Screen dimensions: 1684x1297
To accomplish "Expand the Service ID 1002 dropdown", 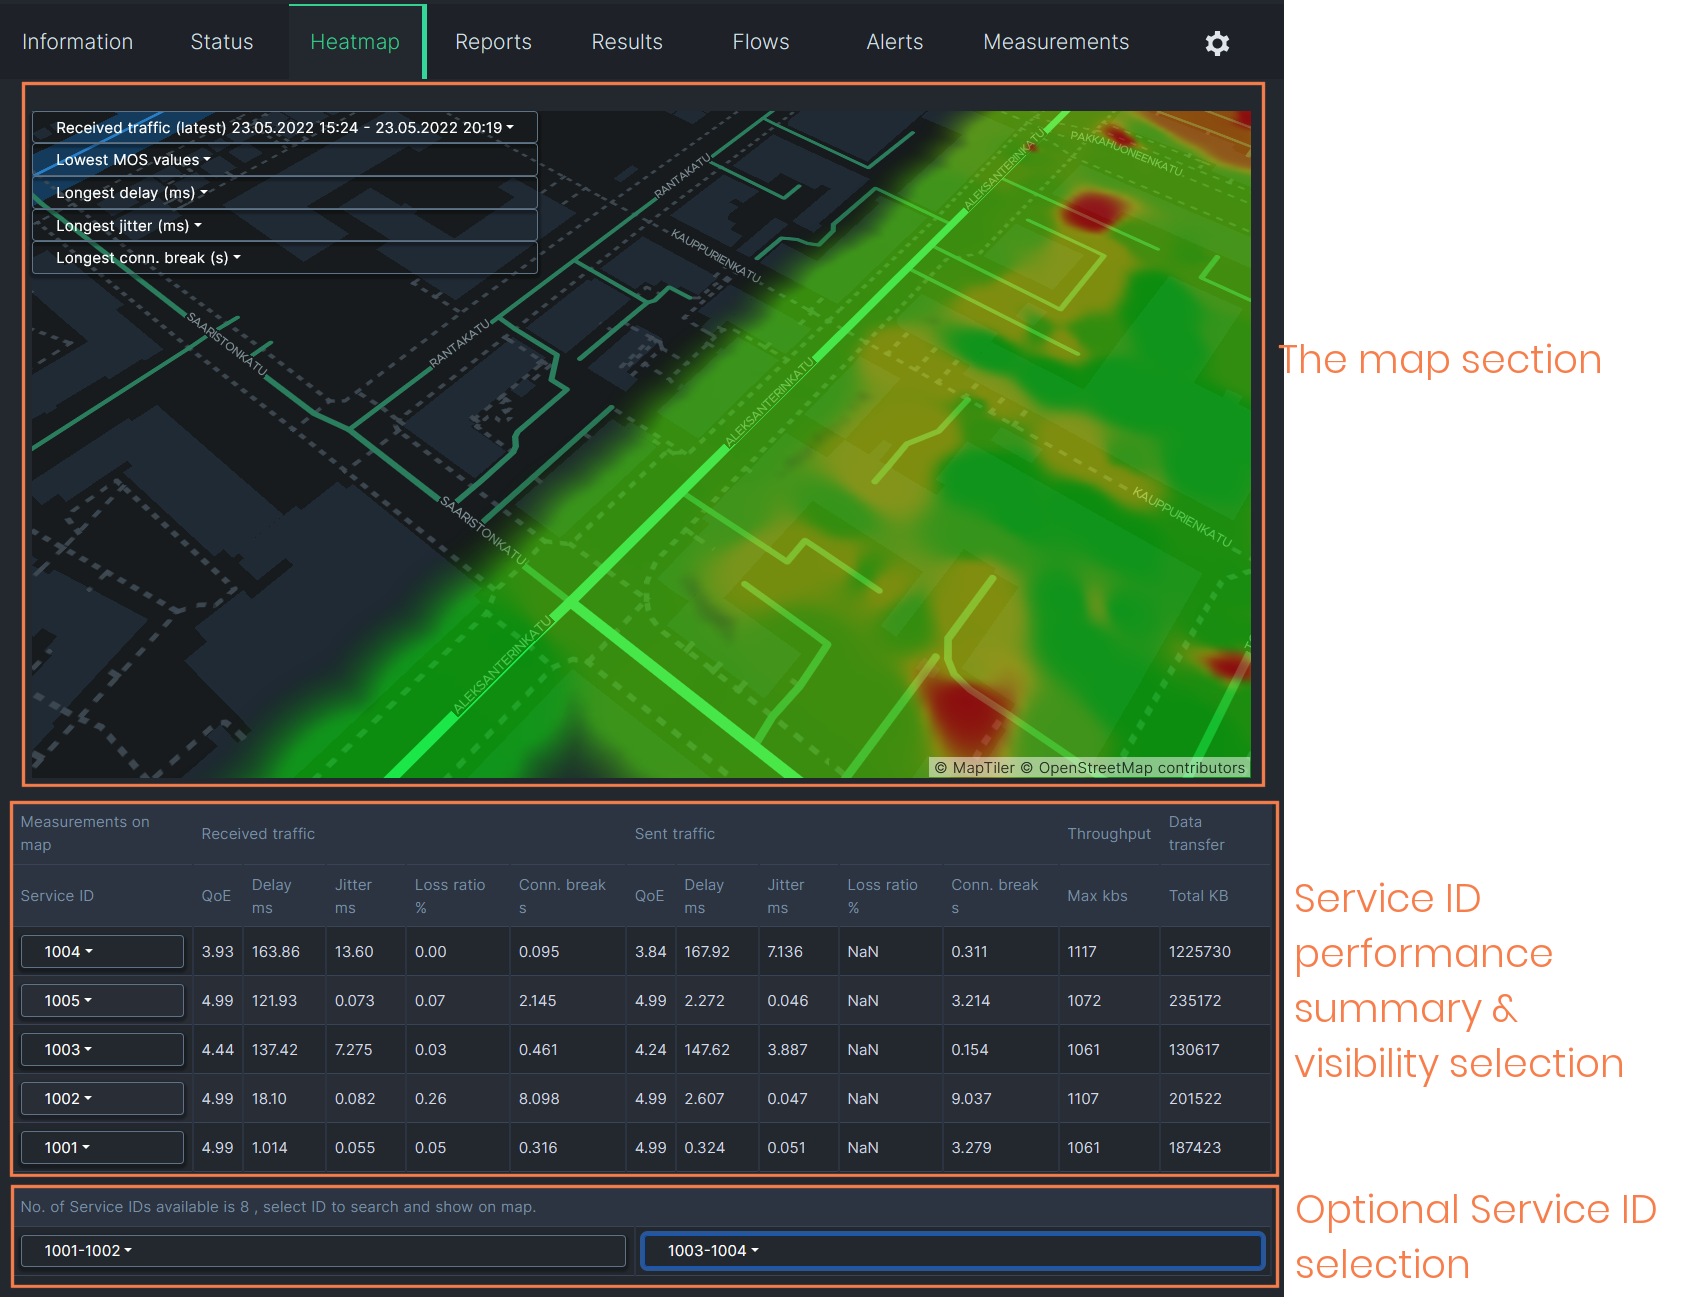I will (102, 1099).
